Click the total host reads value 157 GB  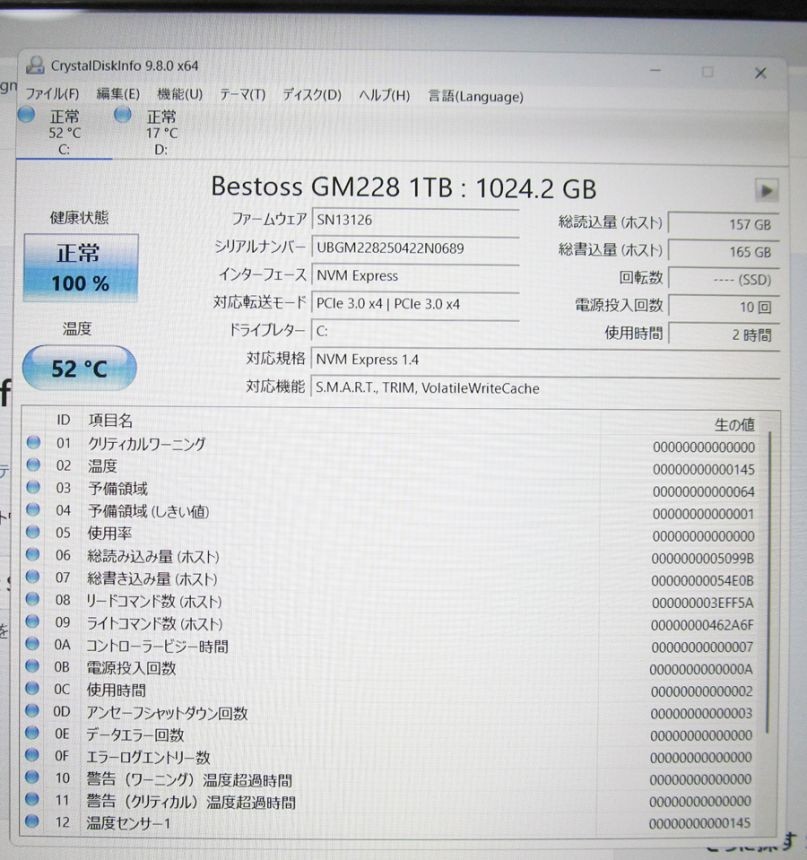tap(724, 224)
